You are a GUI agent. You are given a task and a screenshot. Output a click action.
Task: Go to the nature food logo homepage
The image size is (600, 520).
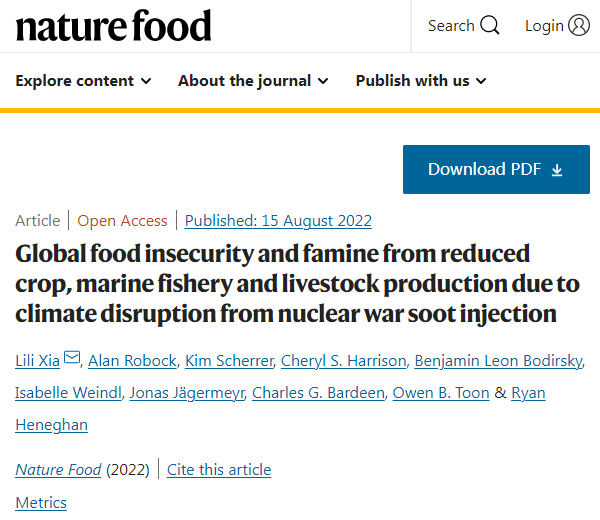(113, 26)
